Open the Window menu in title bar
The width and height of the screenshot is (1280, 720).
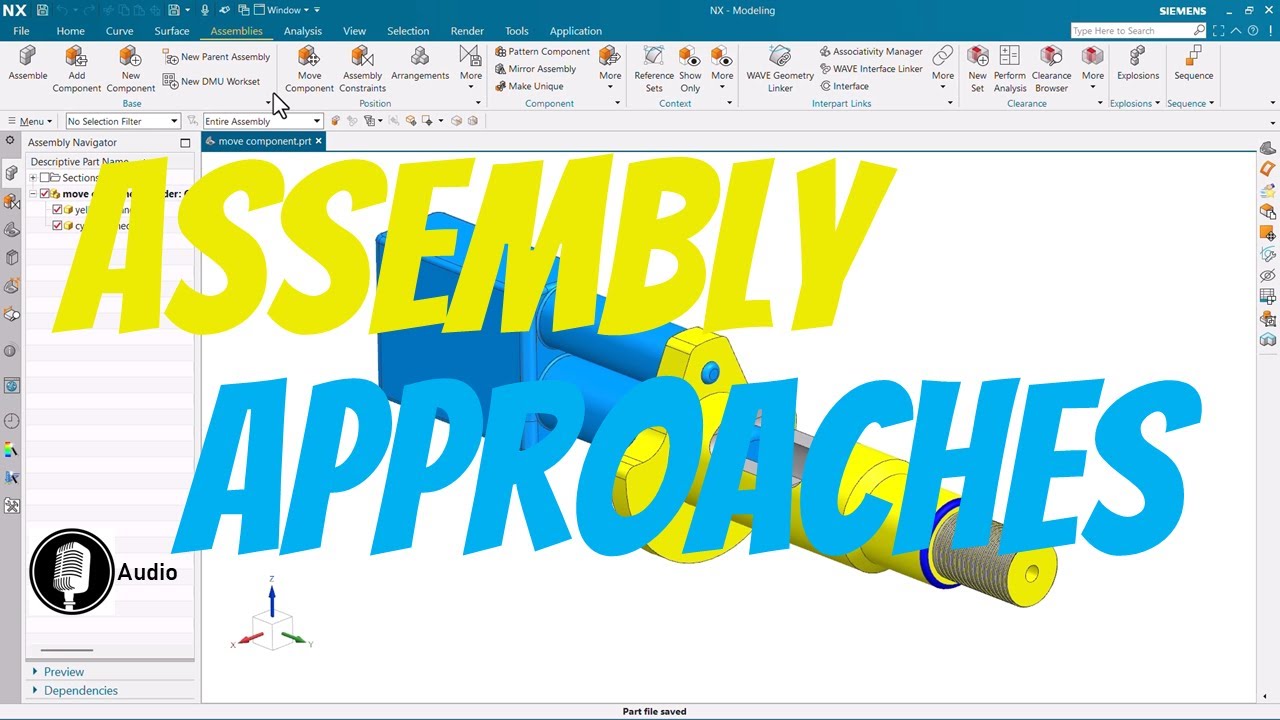point(285,10)
